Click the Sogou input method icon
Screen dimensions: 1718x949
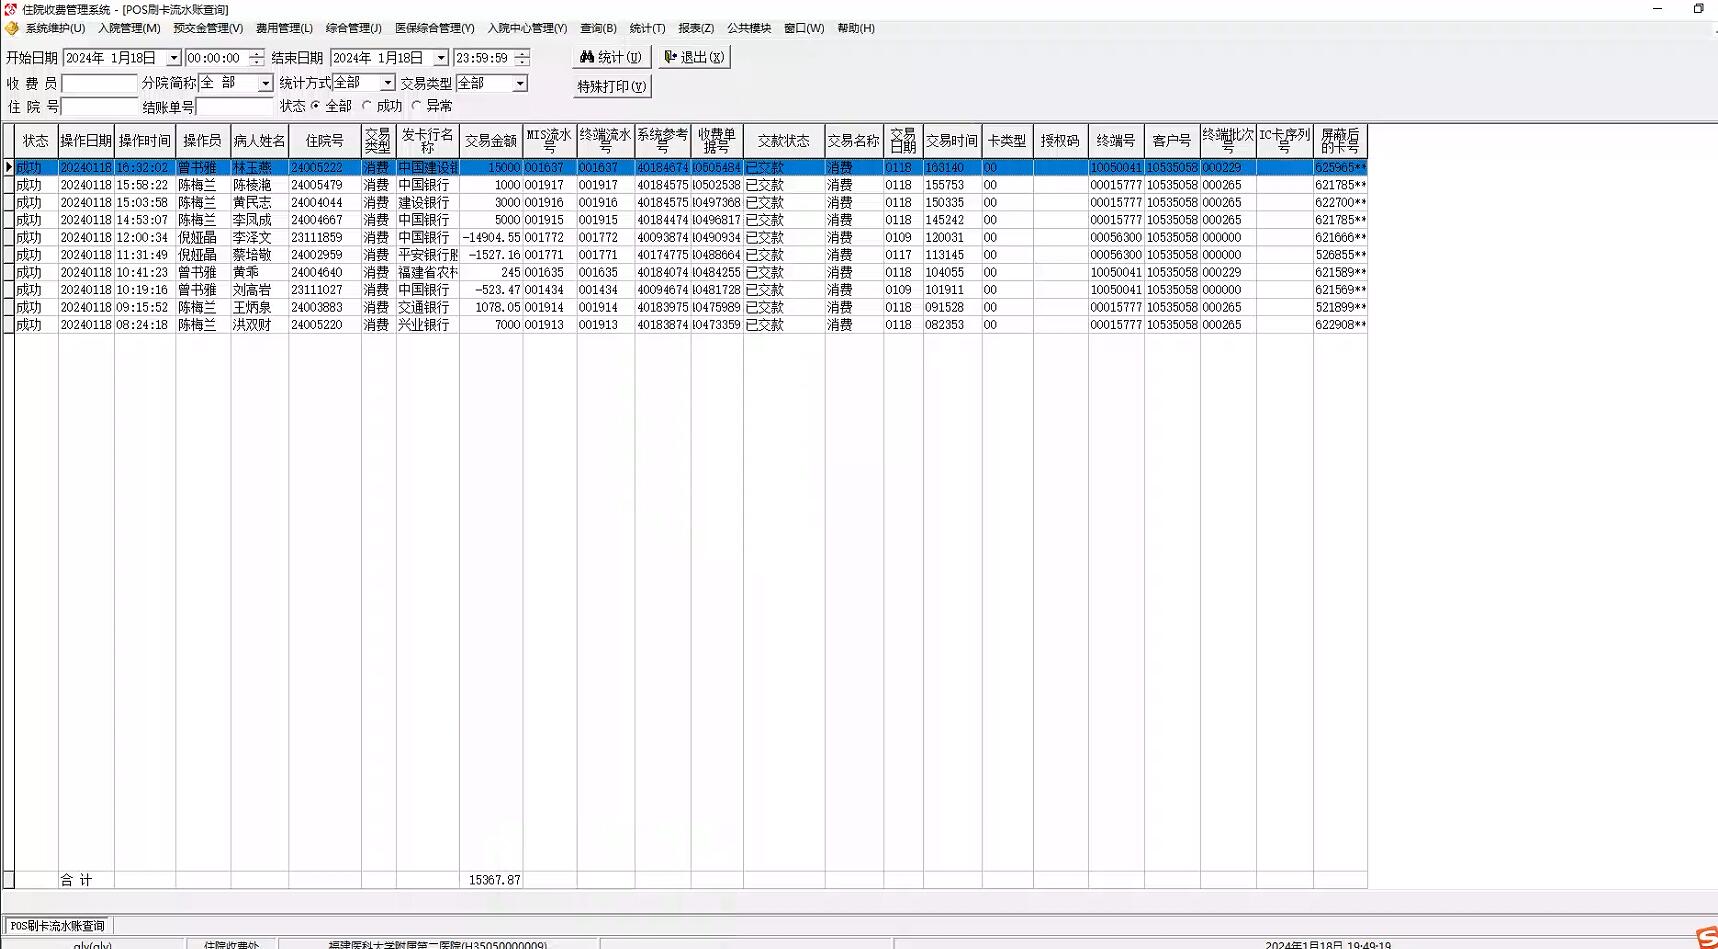tap(1707, 938)
